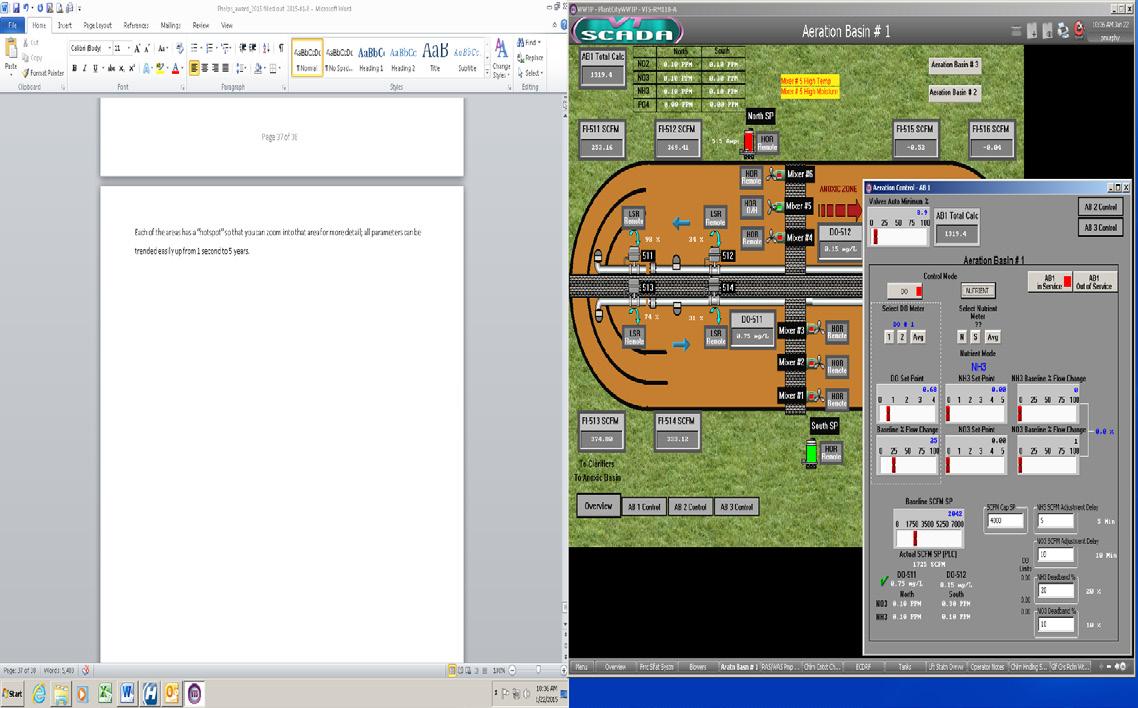
Task: Open Excel from the taskbar
Action: tap(105, 694)
